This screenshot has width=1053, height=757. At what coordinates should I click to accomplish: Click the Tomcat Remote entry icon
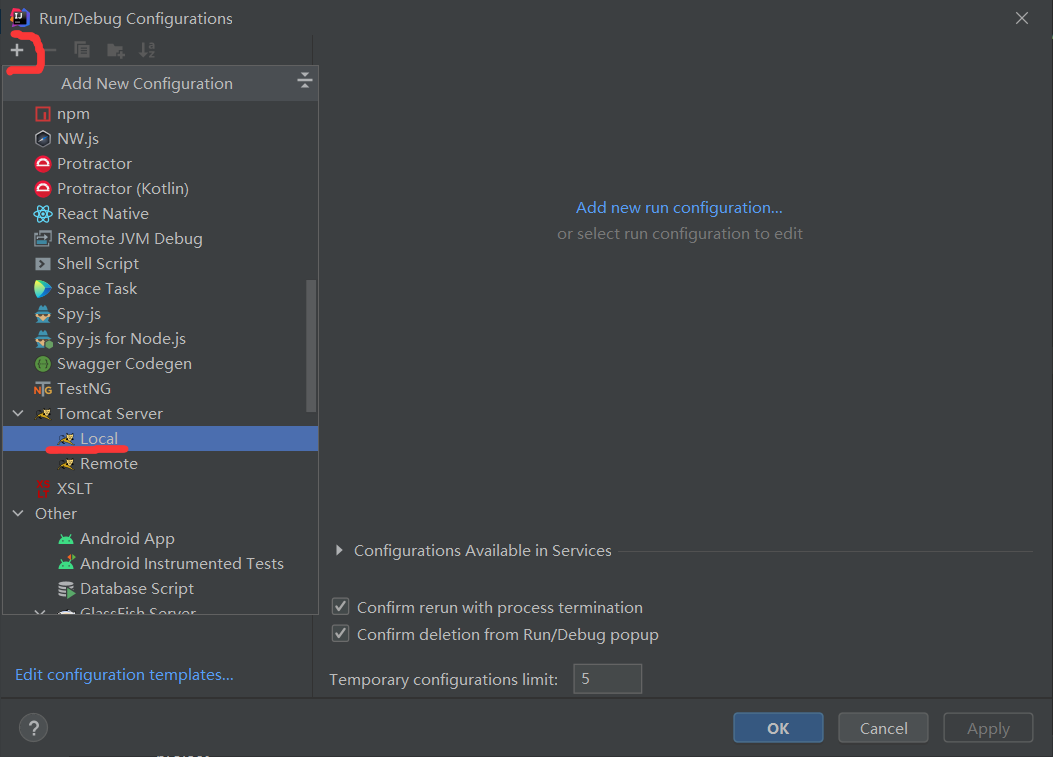pyautogui.click(x=66, y=464)
